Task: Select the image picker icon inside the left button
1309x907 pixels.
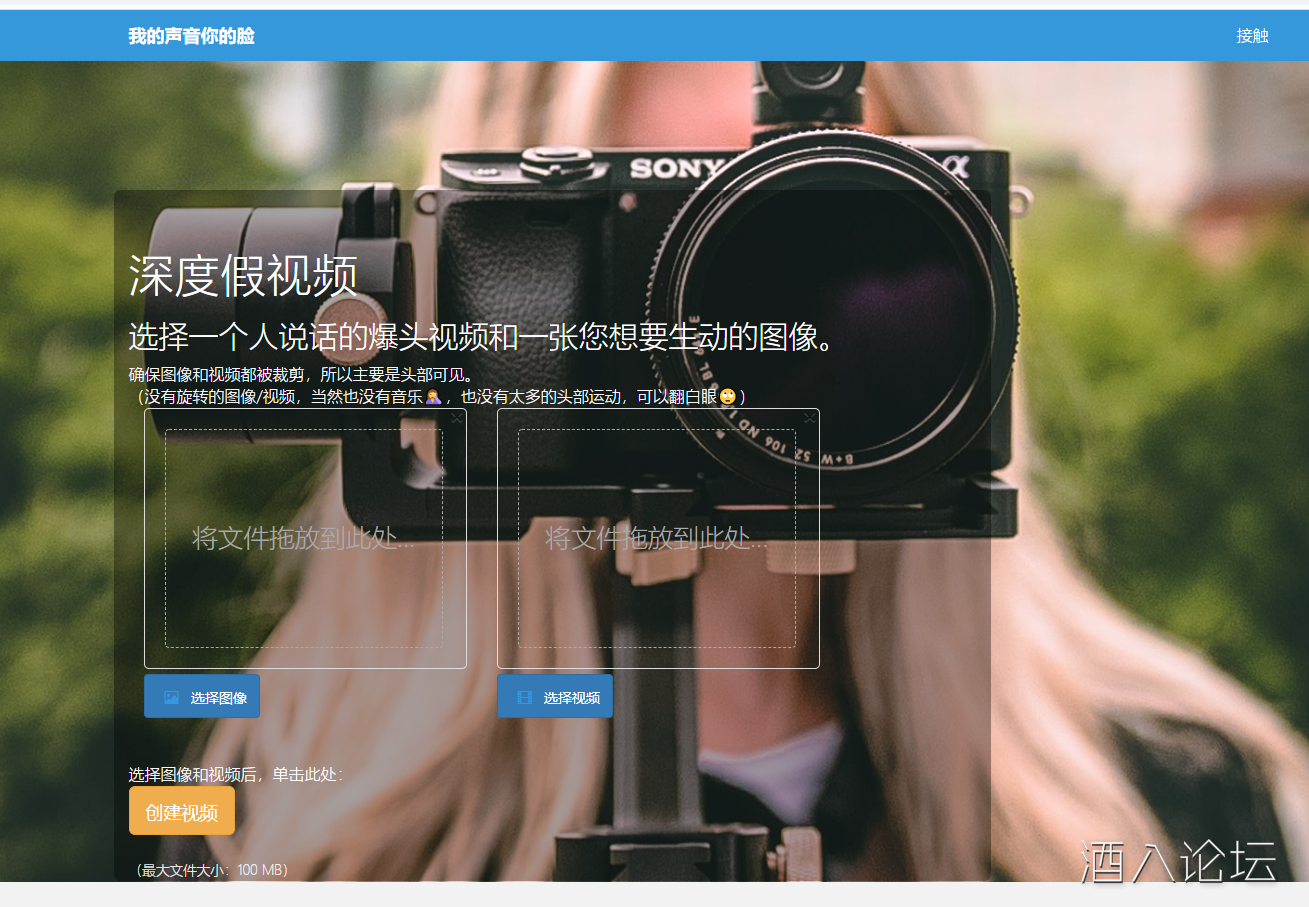Action: [170, 696]
